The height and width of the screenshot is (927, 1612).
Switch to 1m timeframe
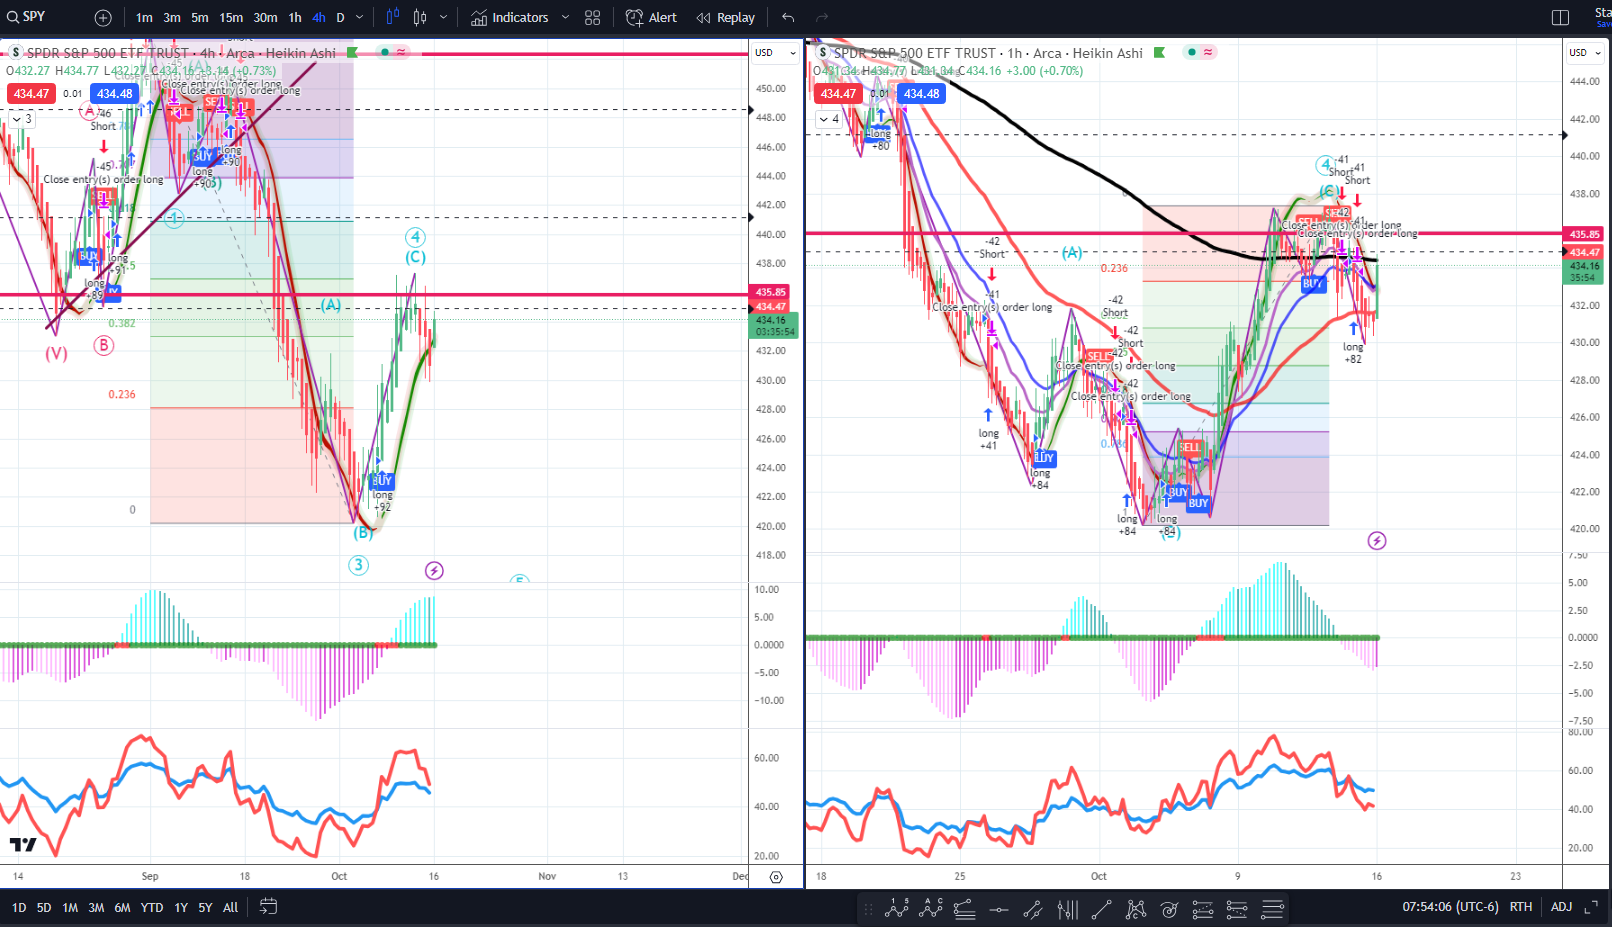click(x=144, y=17)
